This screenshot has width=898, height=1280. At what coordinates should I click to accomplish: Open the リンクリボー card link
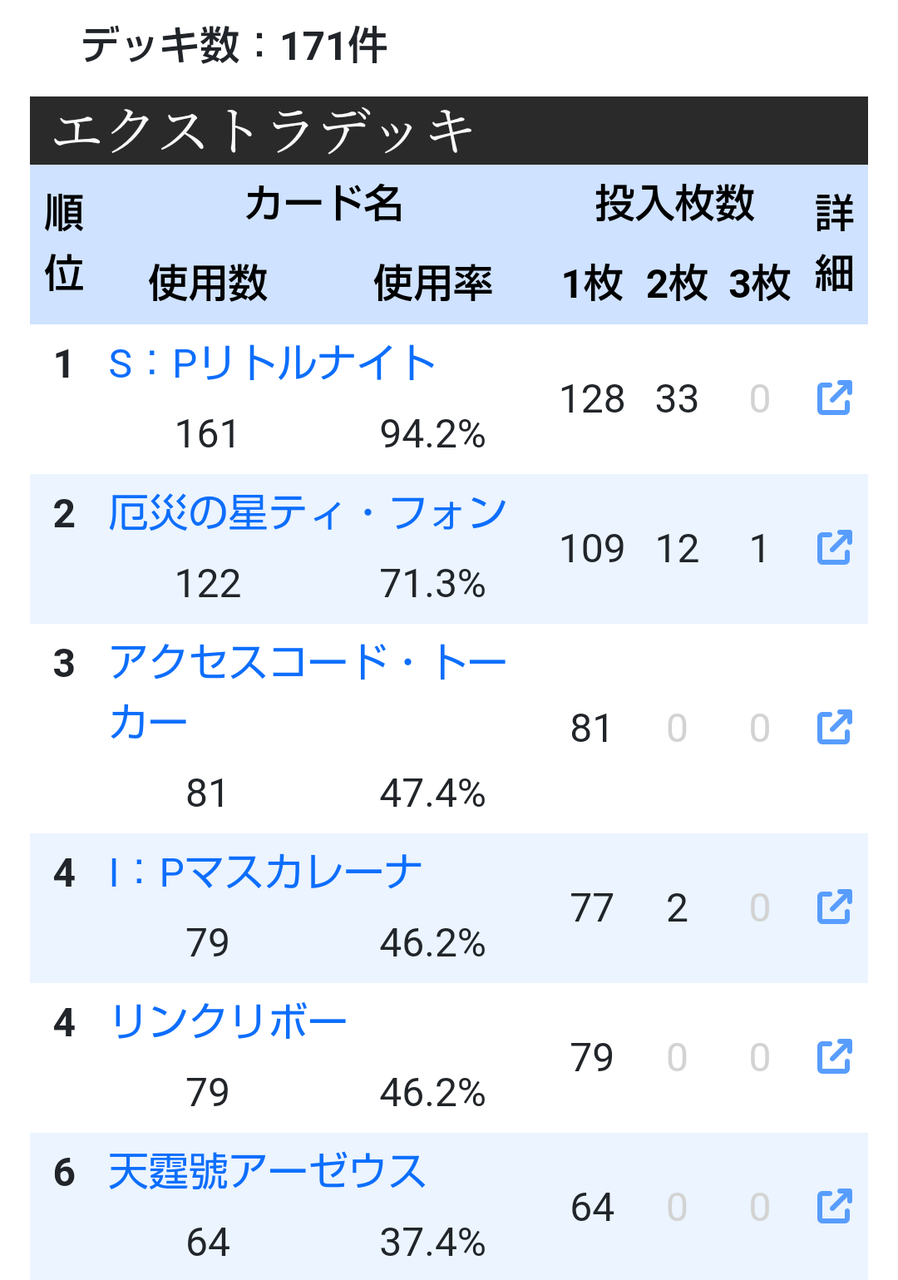[228, 1022]
